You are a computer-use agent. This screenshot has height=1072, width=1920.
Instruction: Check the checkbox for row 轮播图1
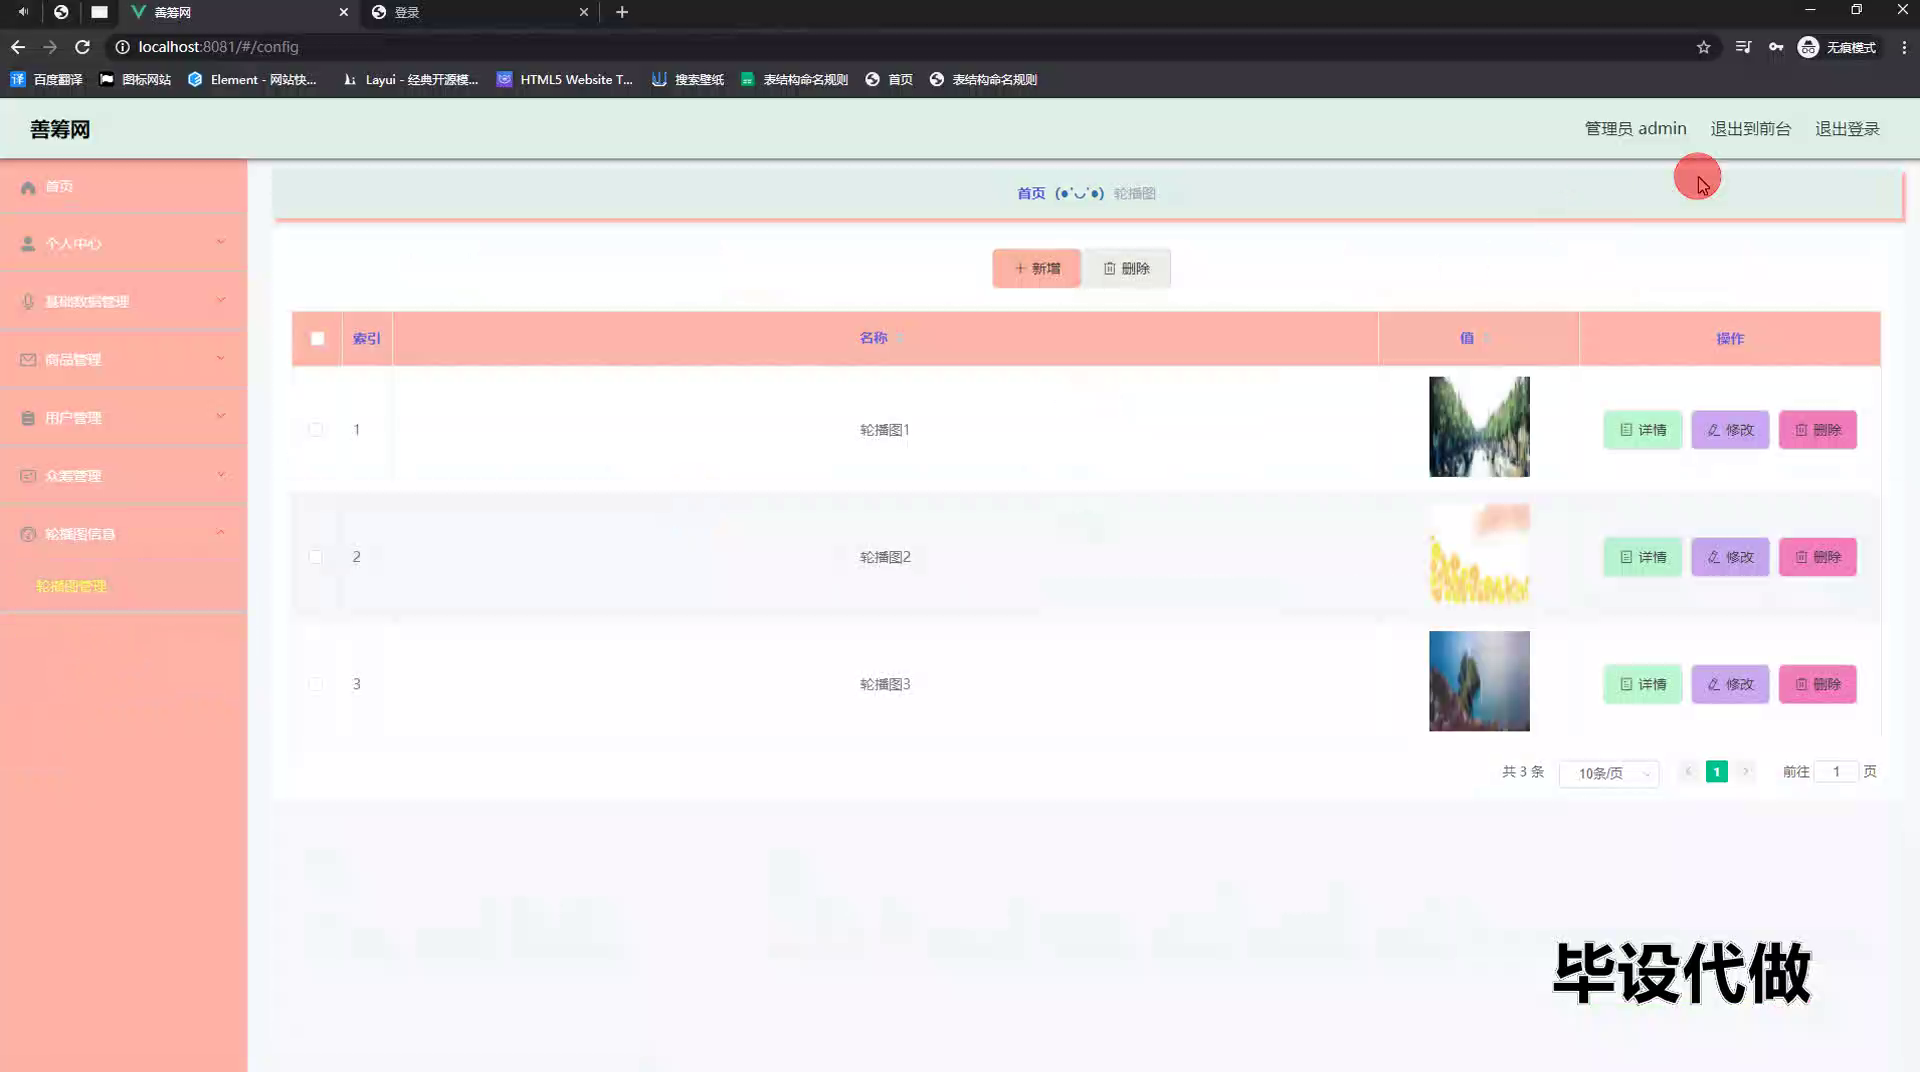tap(316, 430)
